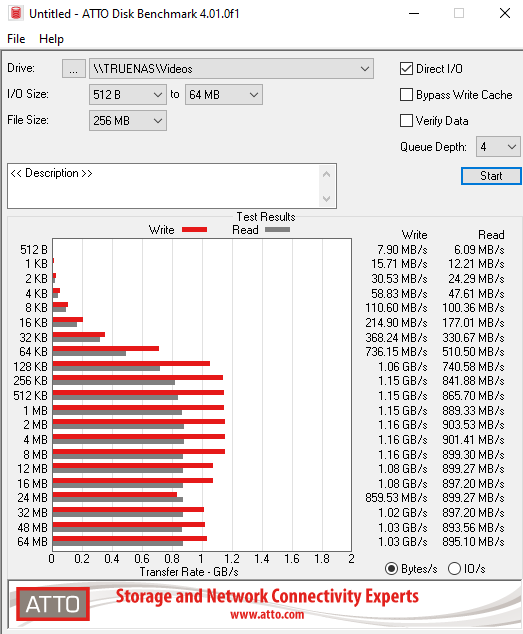The width and height of the screenshot is (523, 634).
Task: Click the 214.90 MB/s write value
Action: (396, 323)
